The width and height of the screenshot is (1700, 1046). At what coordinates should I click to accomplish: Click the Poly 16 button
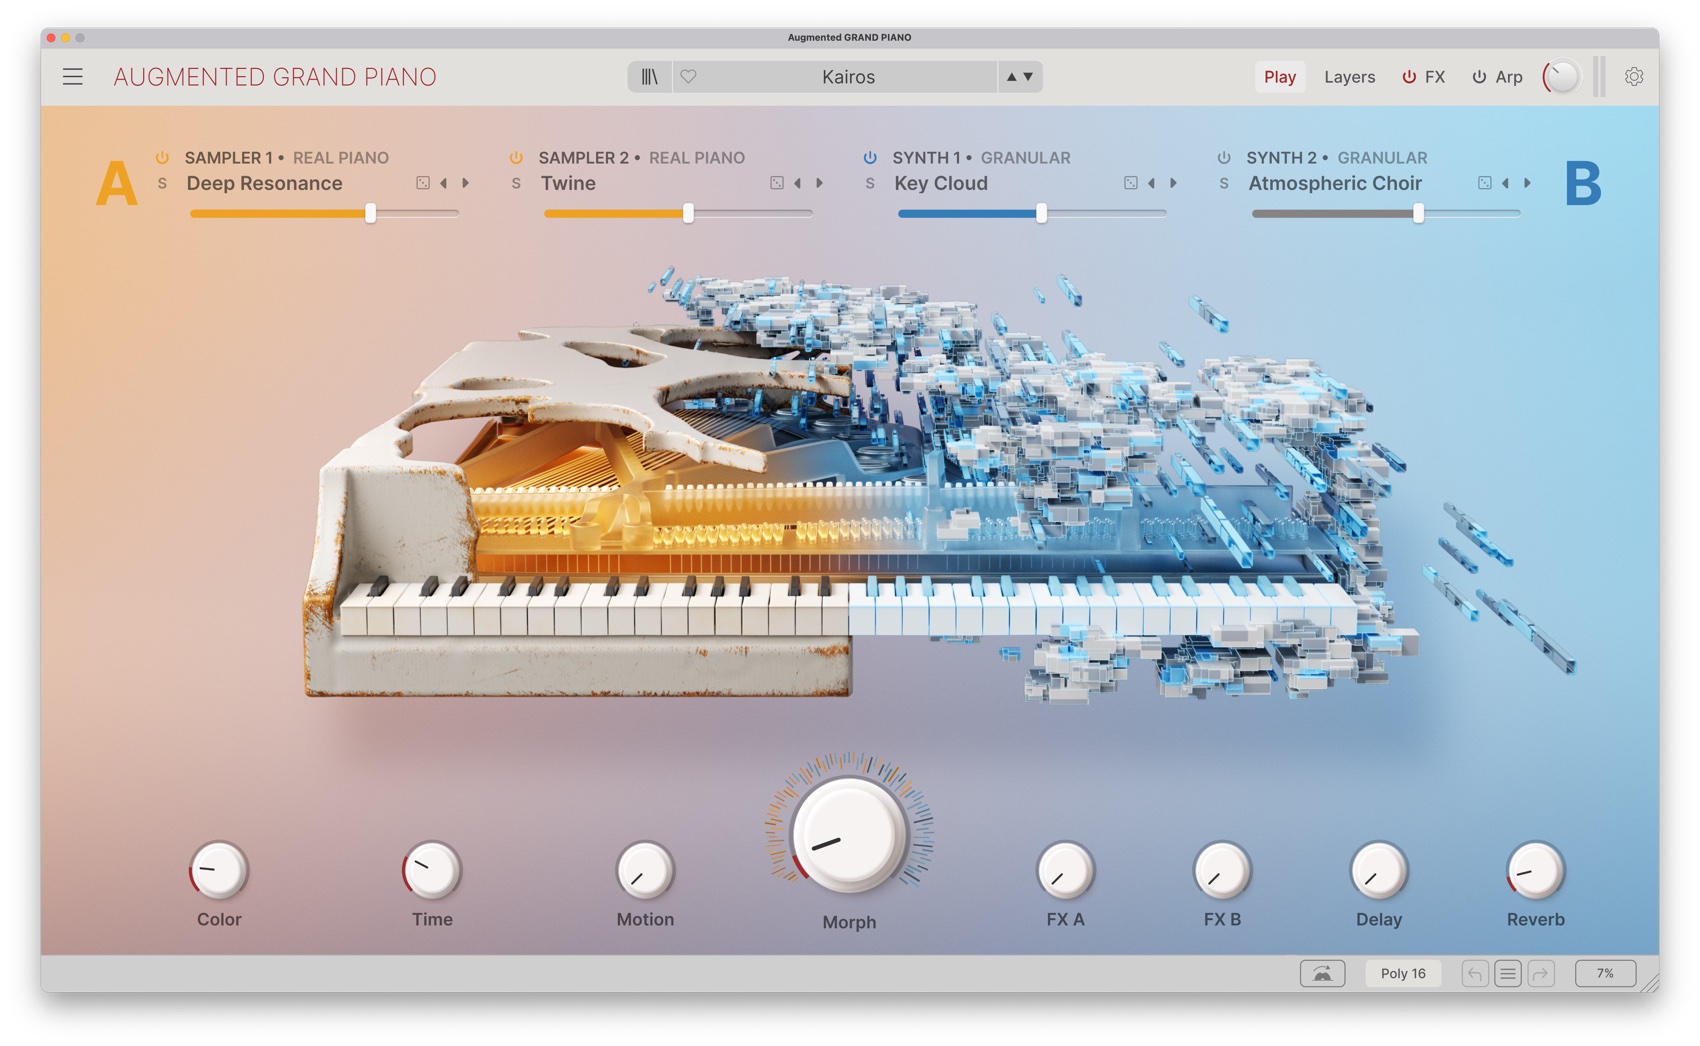1403,973
